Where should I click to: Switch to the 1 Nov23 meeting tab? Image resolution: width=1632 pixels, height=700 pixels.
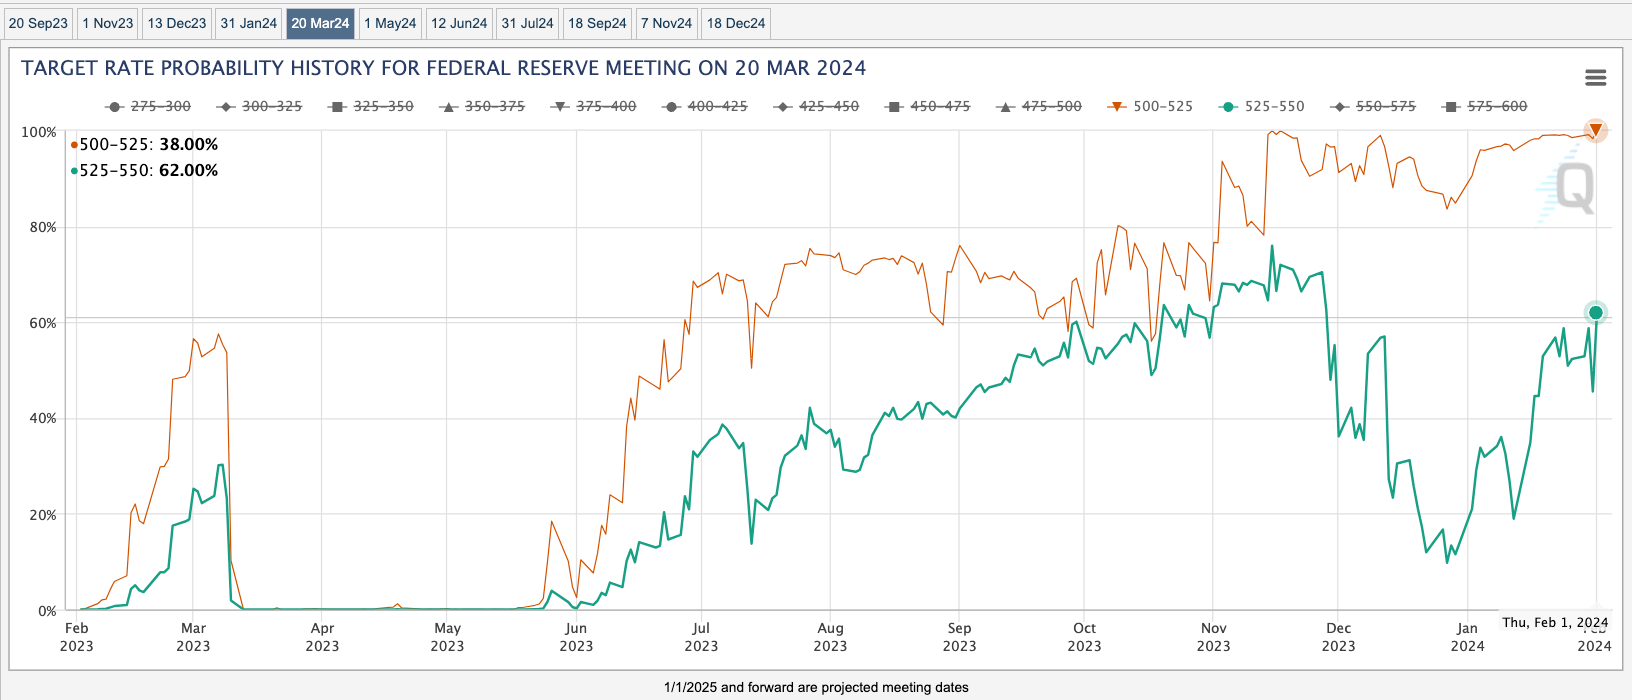point(108,23)
